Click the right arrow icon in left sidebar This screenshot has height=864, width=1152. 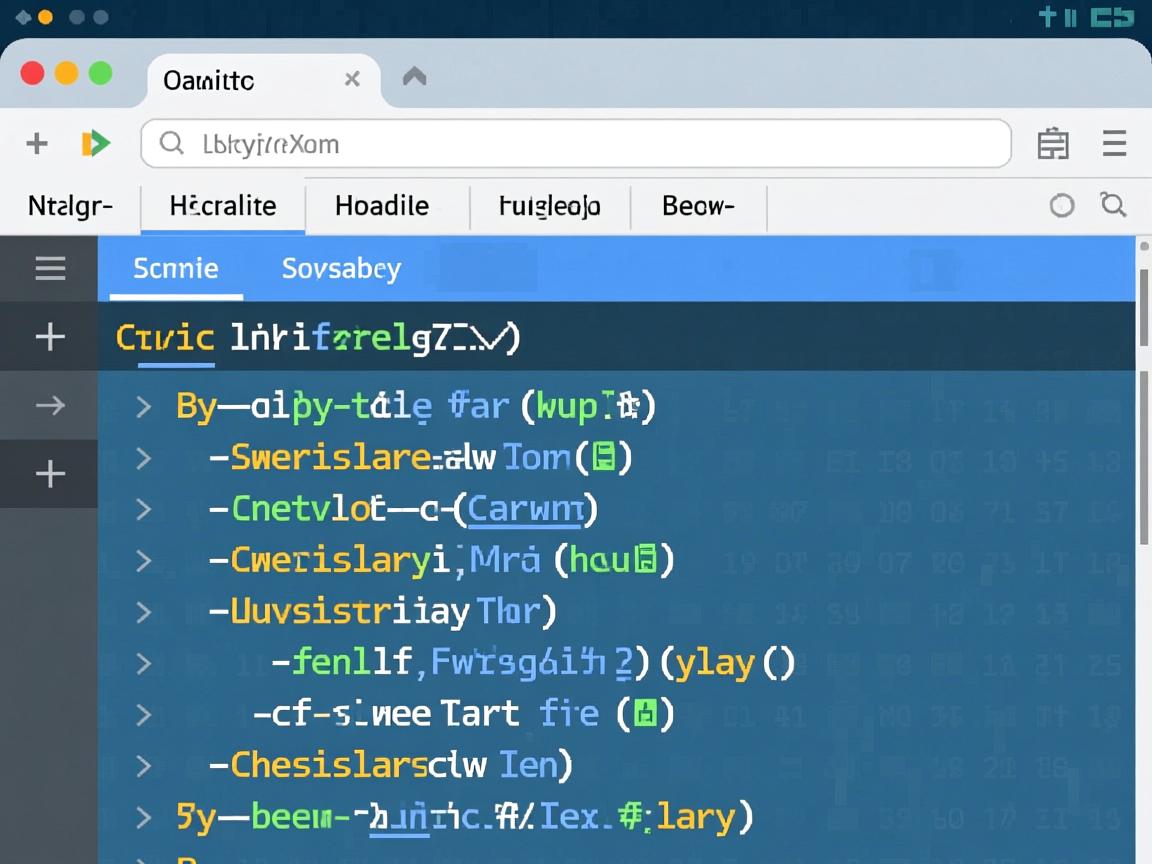tap(50, 405)
